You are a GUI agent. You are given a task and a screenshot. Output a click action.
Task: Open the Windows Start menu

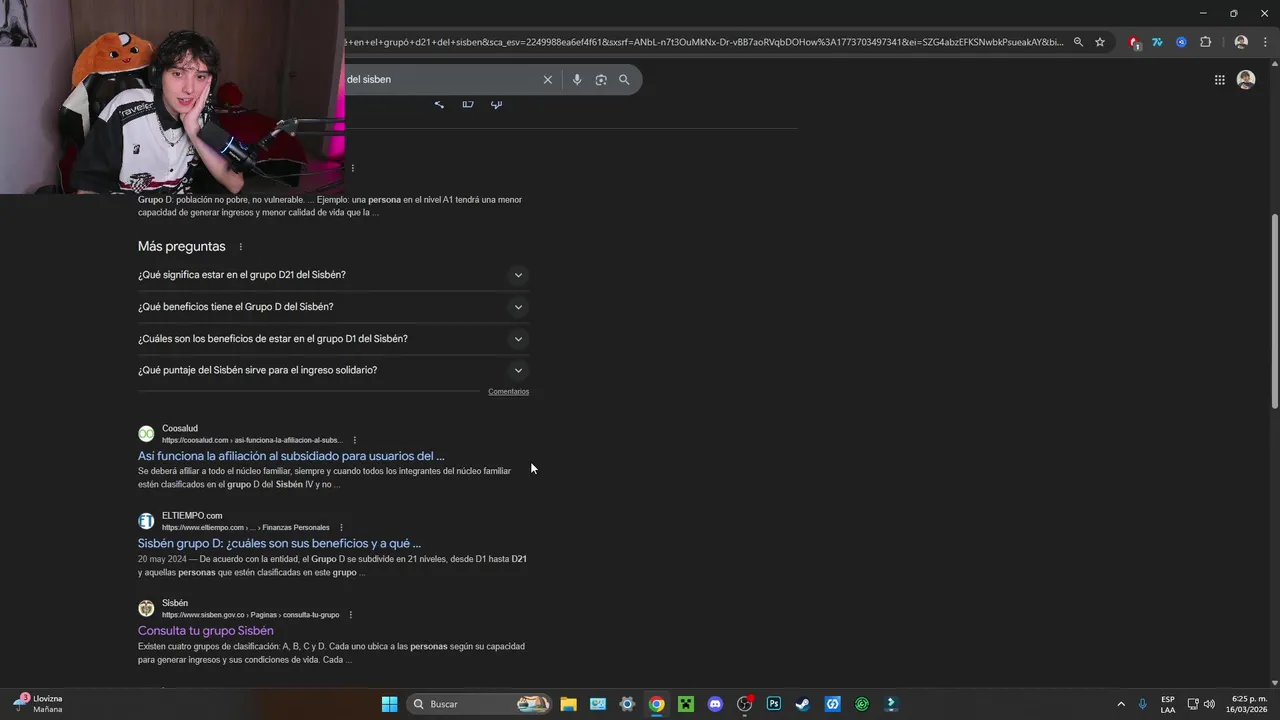coord(389,704)
